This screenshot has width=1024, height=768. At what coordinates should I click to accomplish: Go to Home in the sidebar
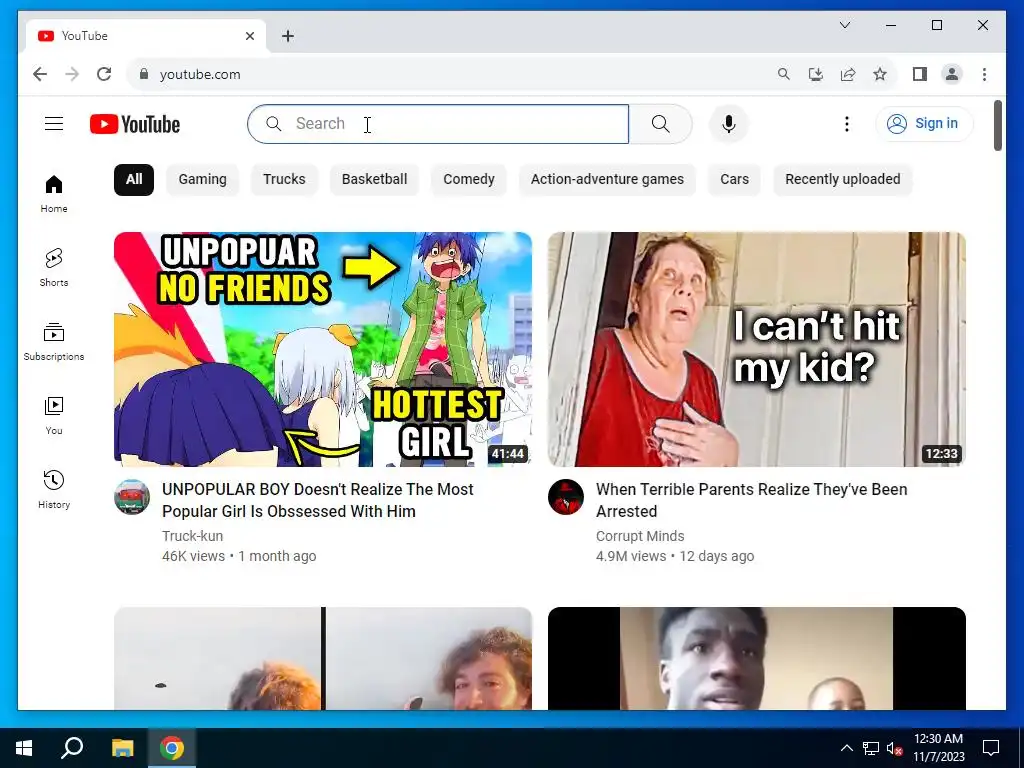[x=54, y=194]
